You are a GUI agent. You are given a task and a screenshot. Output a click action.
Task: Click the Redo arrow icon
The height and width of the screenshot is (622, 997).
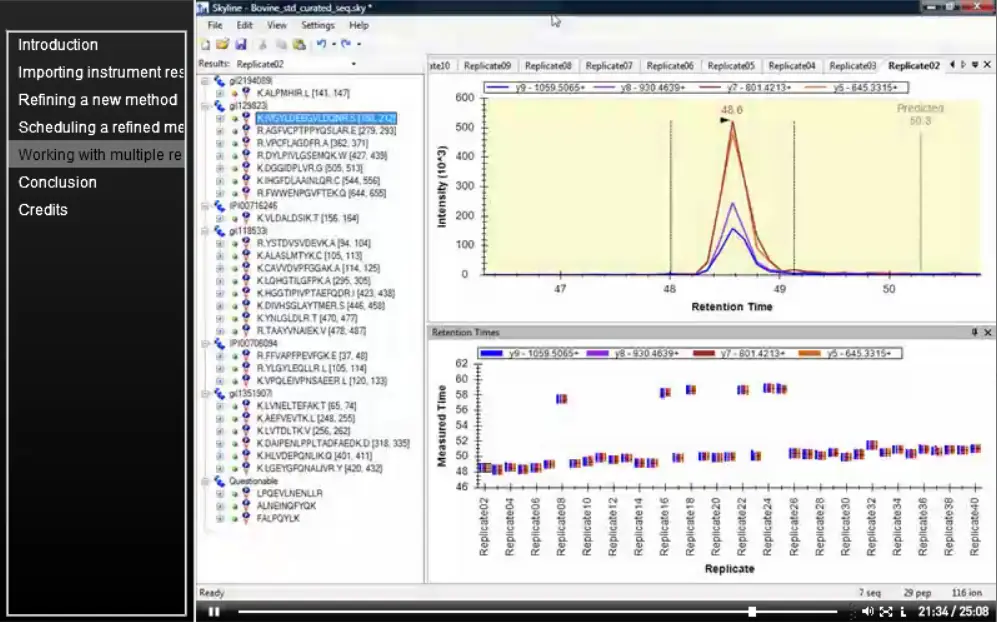click(x=346, y=44)
